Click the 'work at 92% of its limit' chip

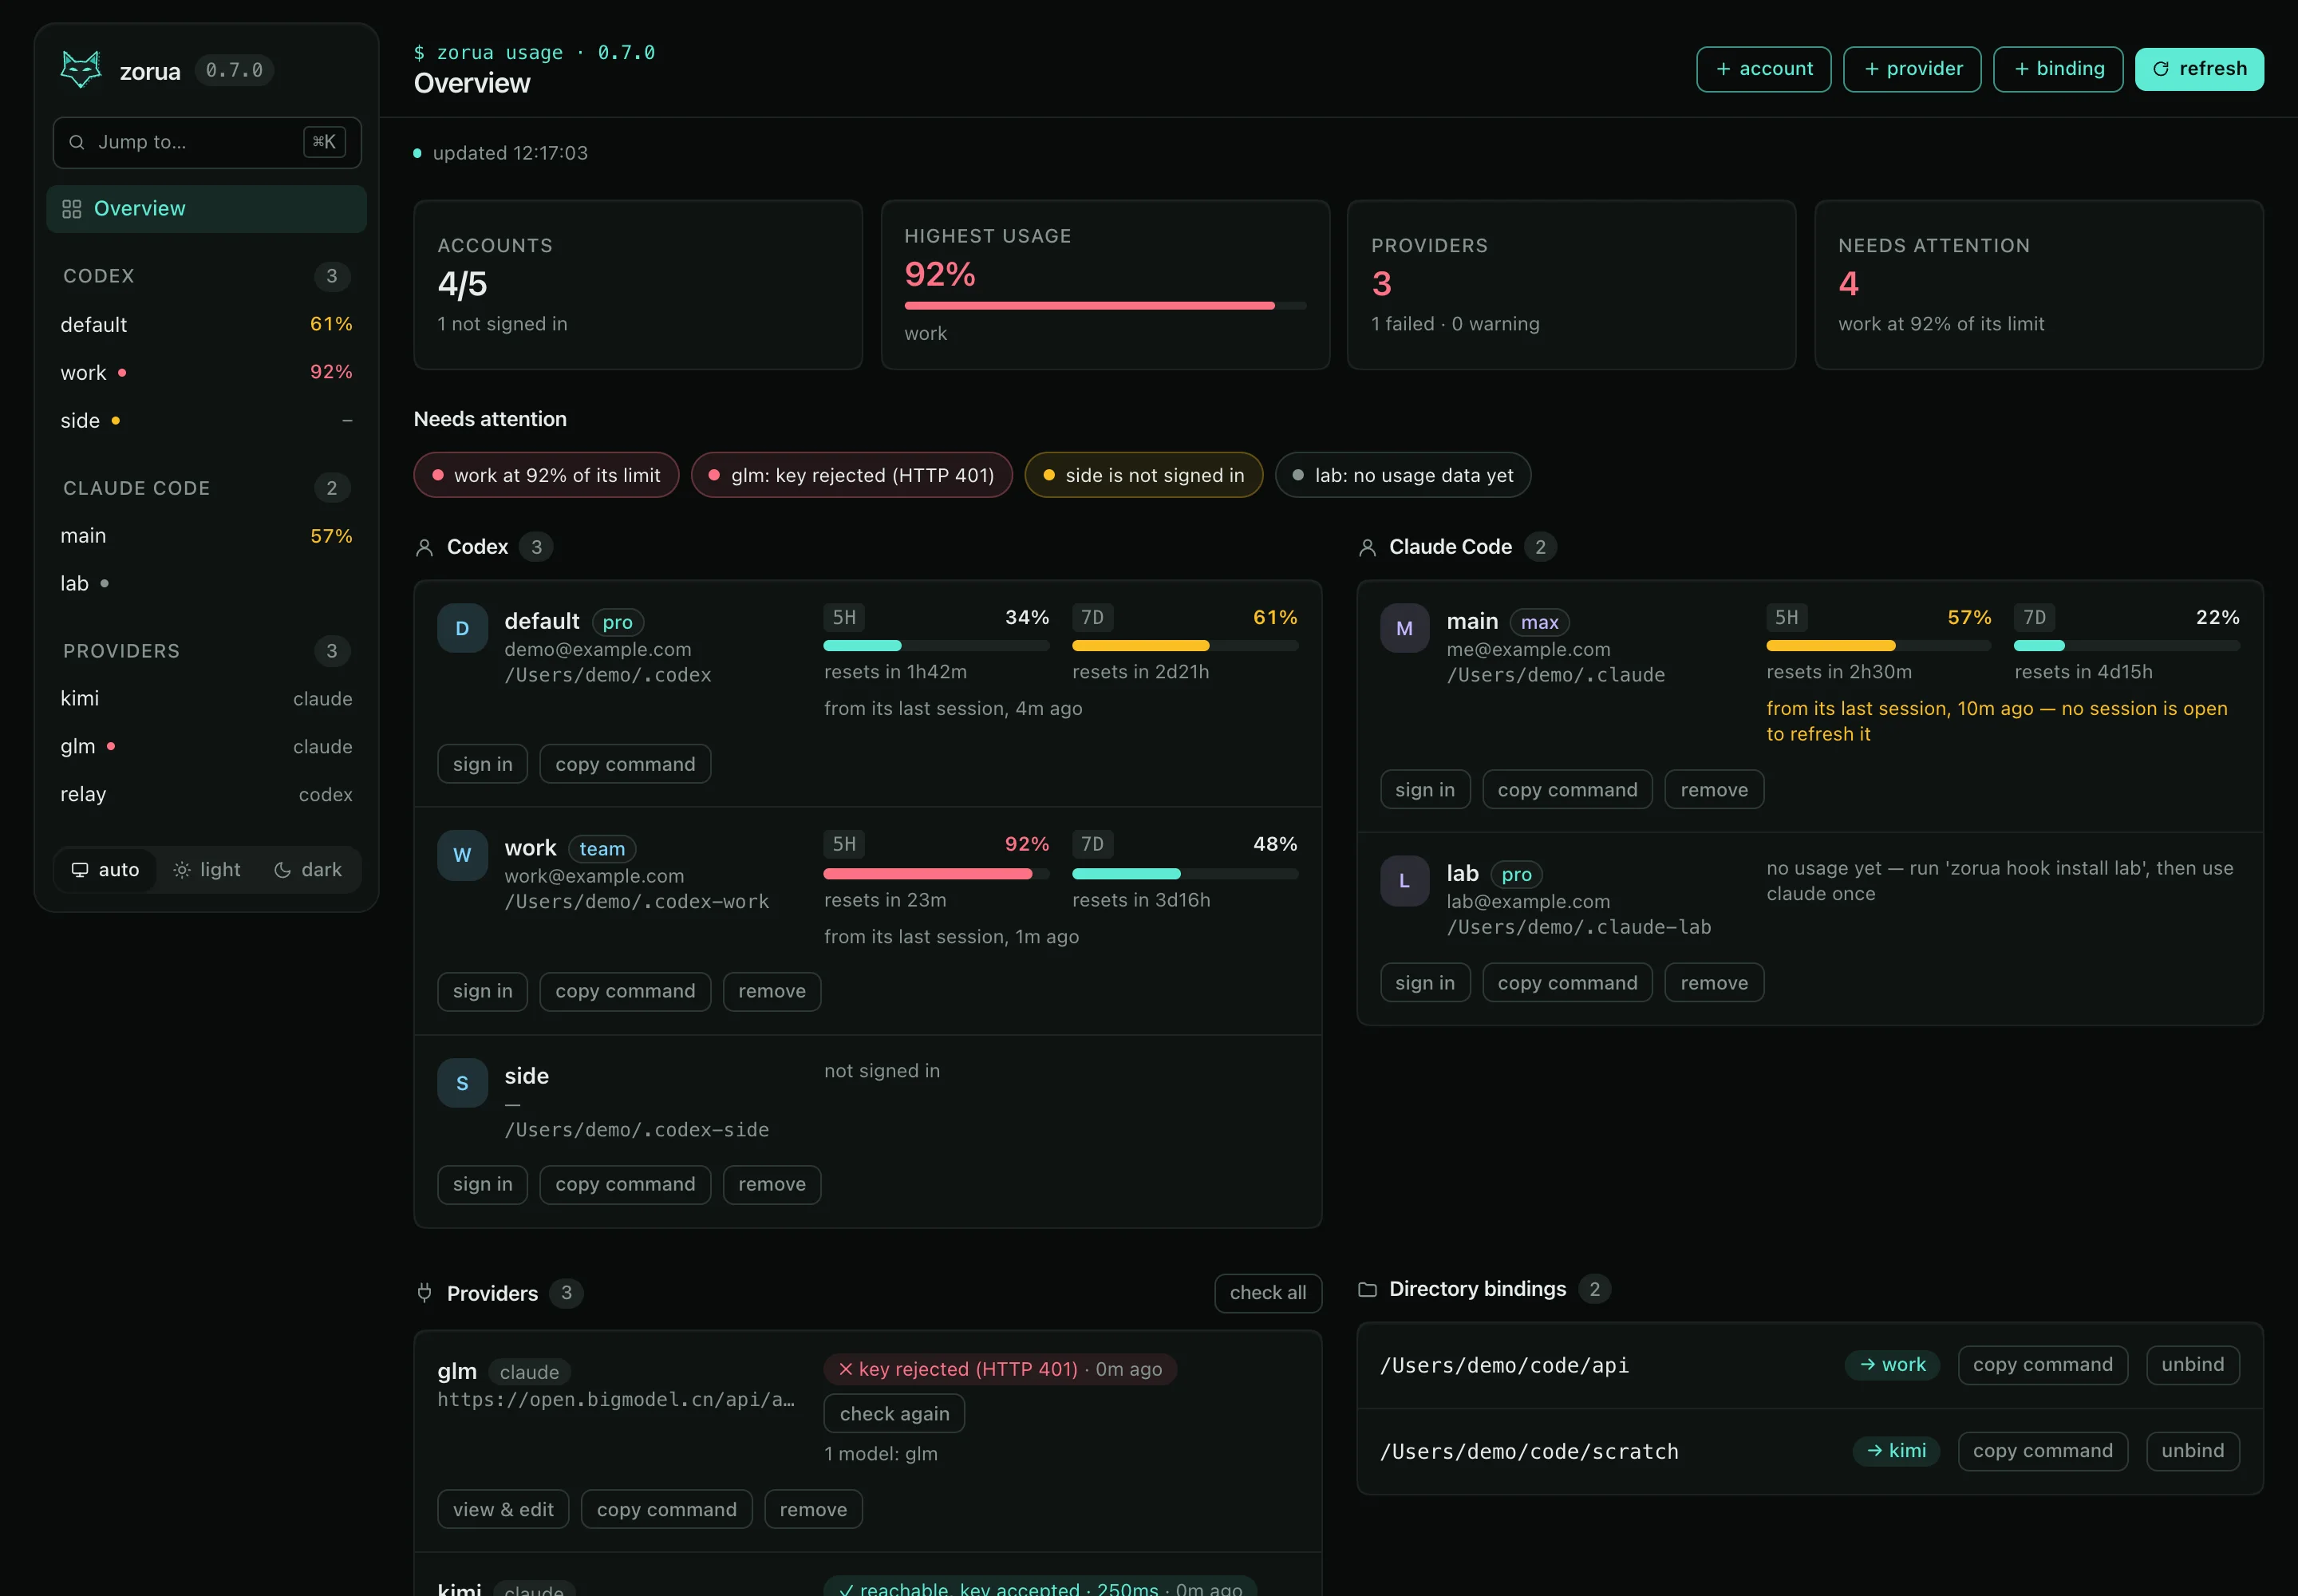[x=546, y=475]
